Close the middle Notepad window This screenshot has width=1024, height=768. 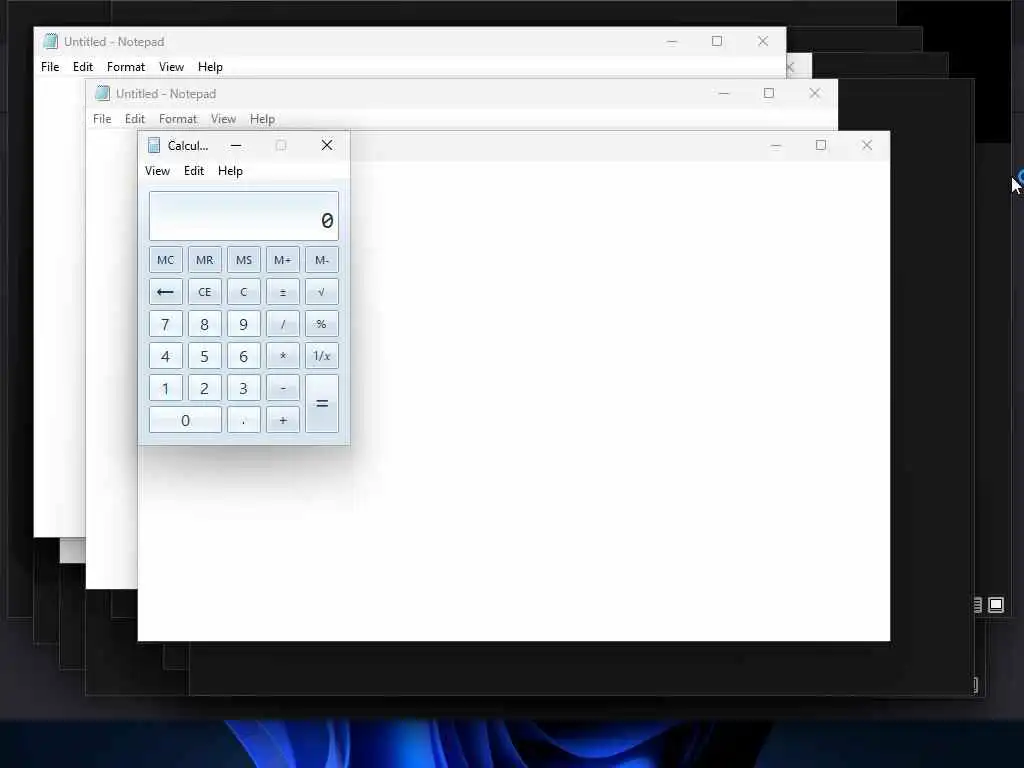[x=814, y=93]
